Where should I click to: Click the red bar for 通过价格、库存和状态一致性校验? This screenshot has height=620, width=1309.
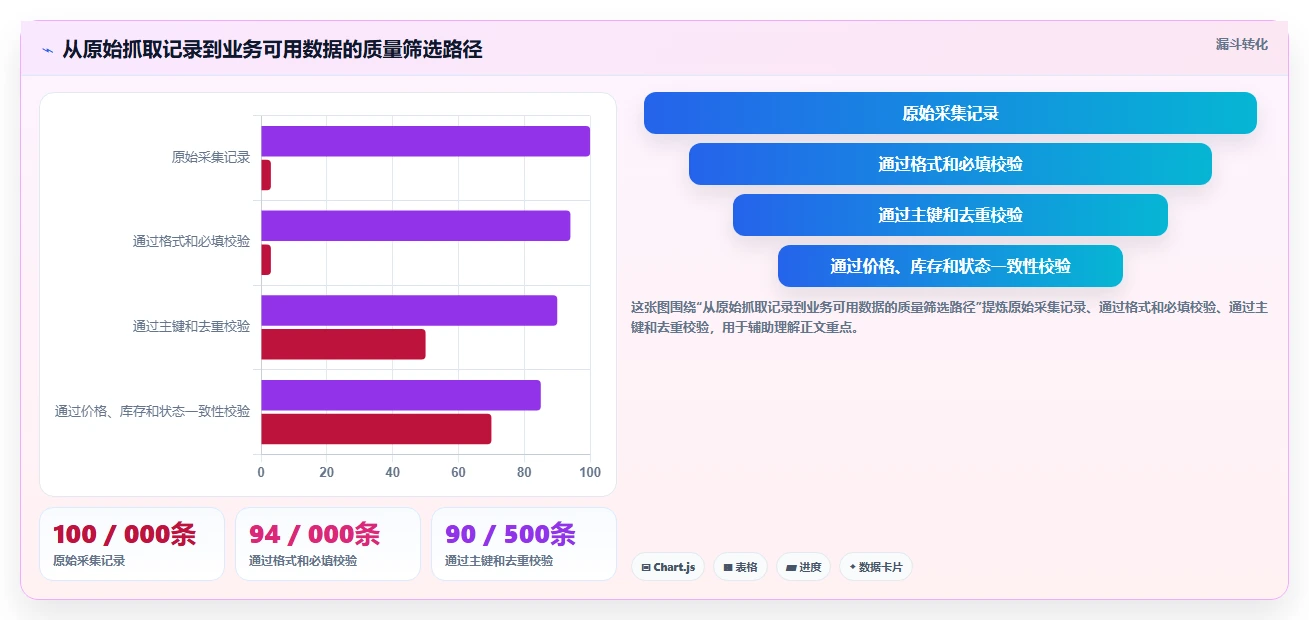tap(376, 429)
